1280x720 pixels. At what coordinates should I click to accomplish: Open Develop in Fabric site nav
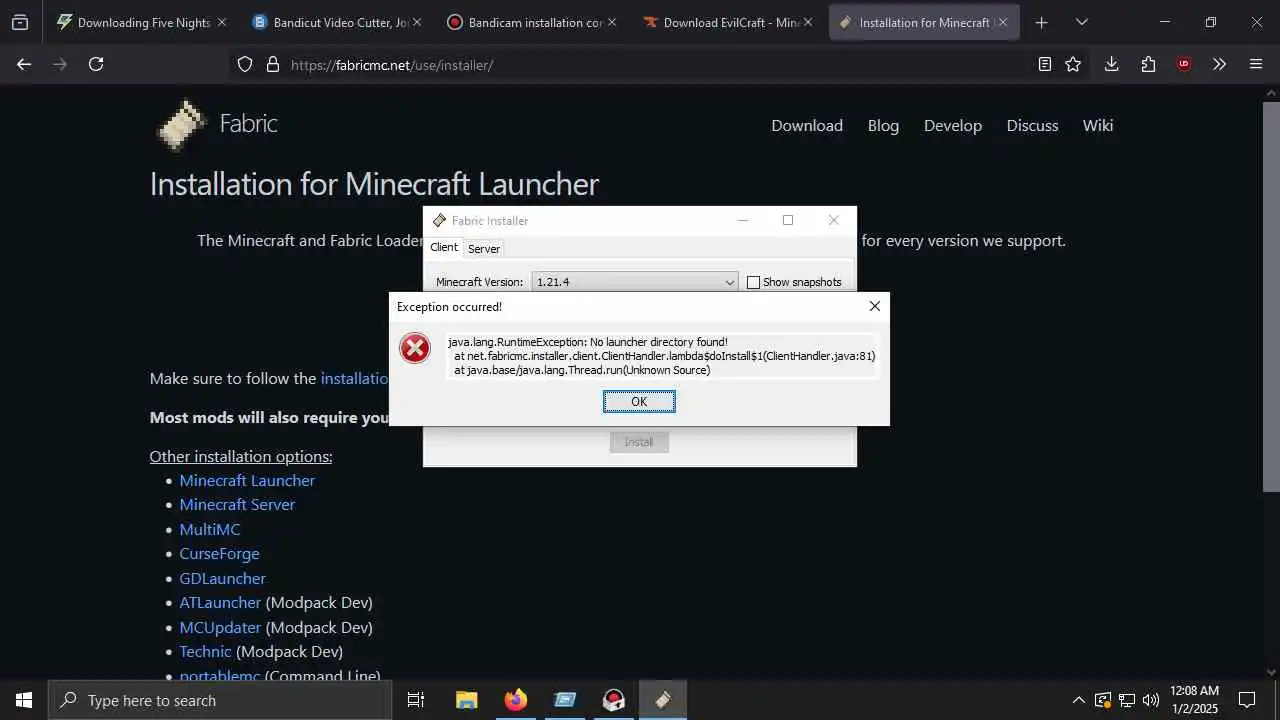pos(953,125)
